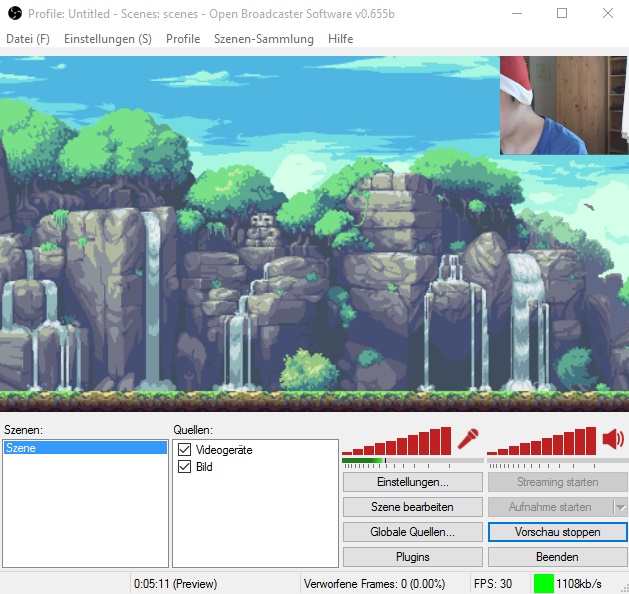The height and width of the screenshot is (594, 629).
Task: Click the 0:05:11 (Preview) status text
Action: pyautogui.click(x=175, y=584)
